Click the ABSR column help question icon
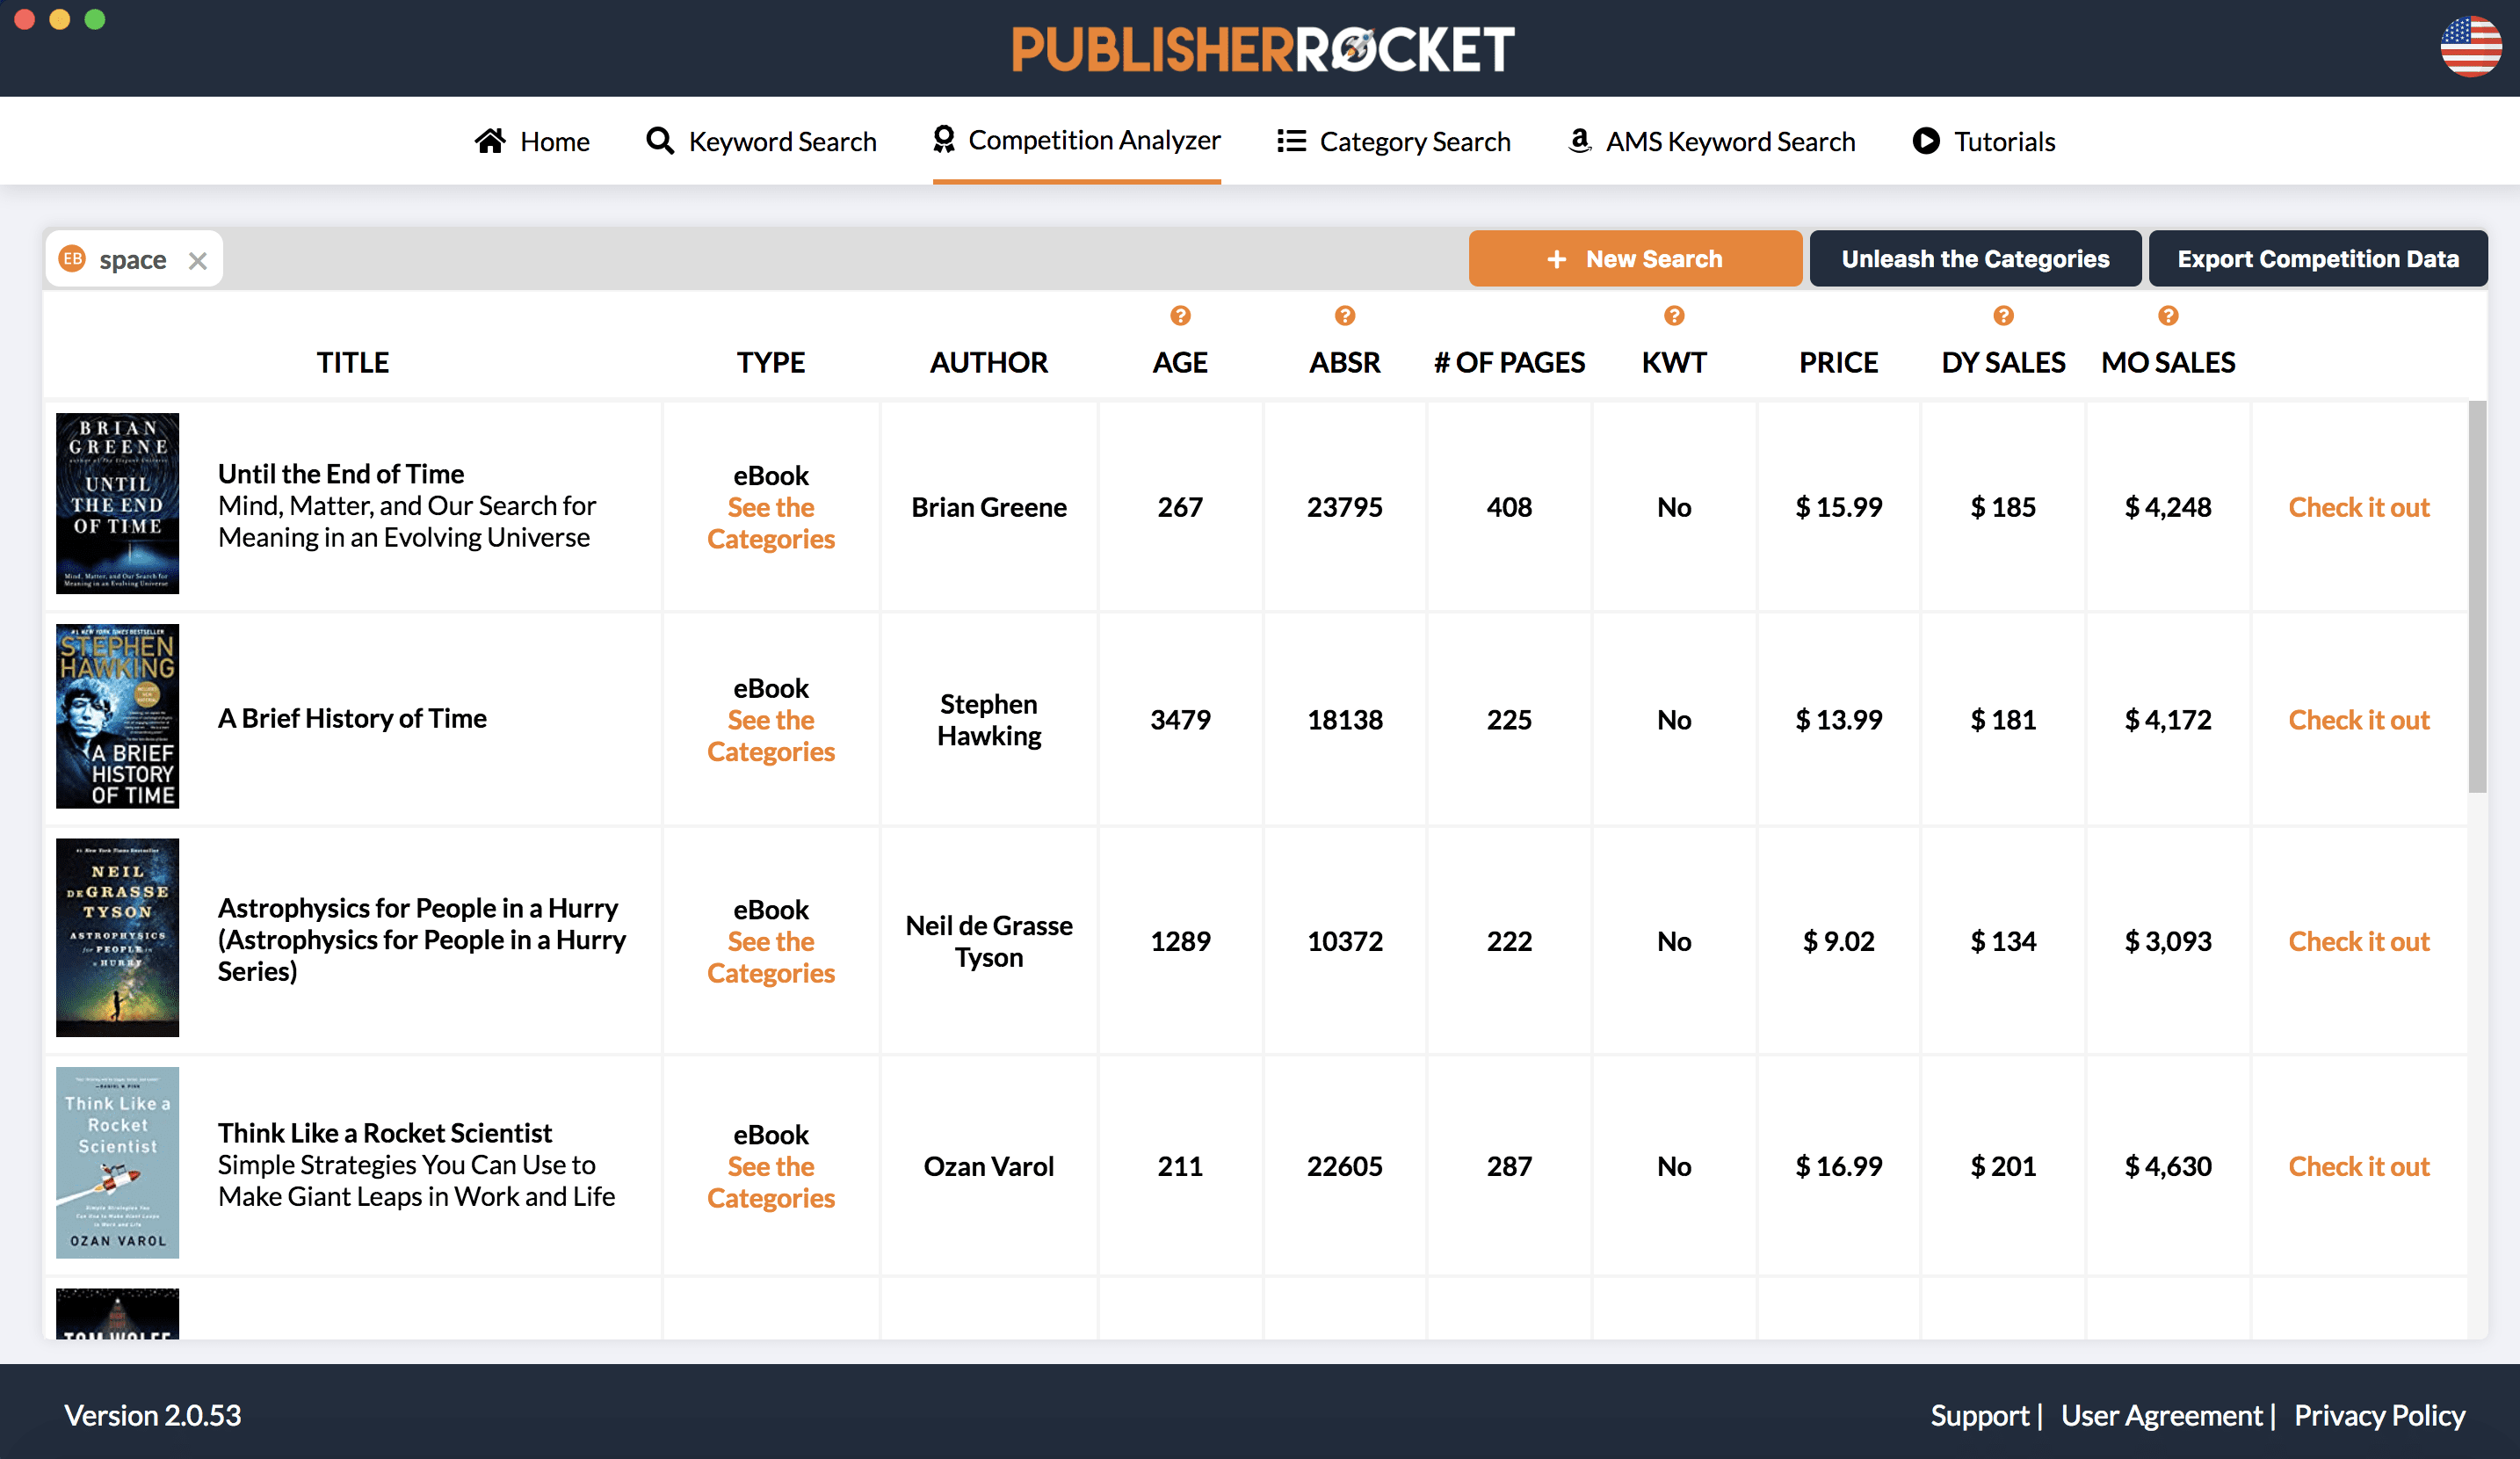The height and width of the screenshot is (1459, 2520). (x=1344, y=316)
